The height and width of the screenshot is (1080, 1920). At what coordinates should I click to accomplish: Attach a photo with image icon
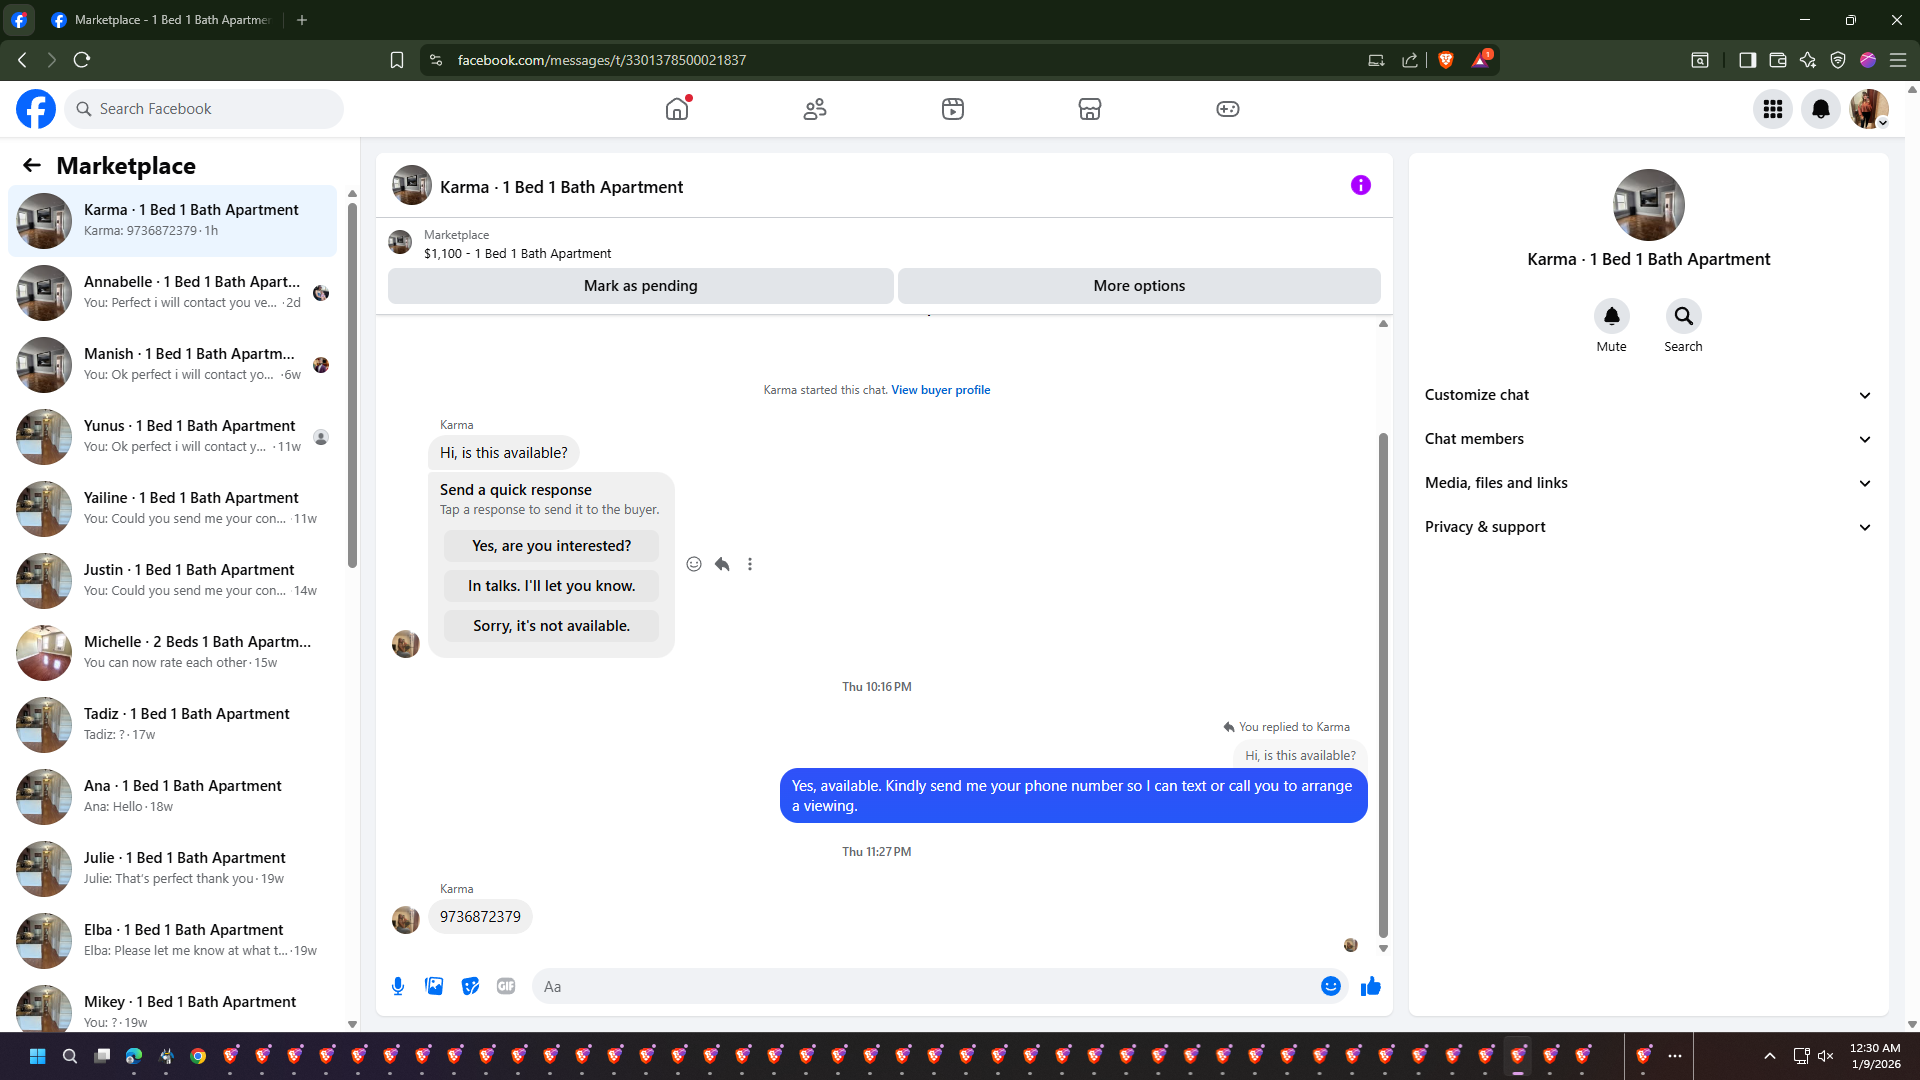pos(434,986)
